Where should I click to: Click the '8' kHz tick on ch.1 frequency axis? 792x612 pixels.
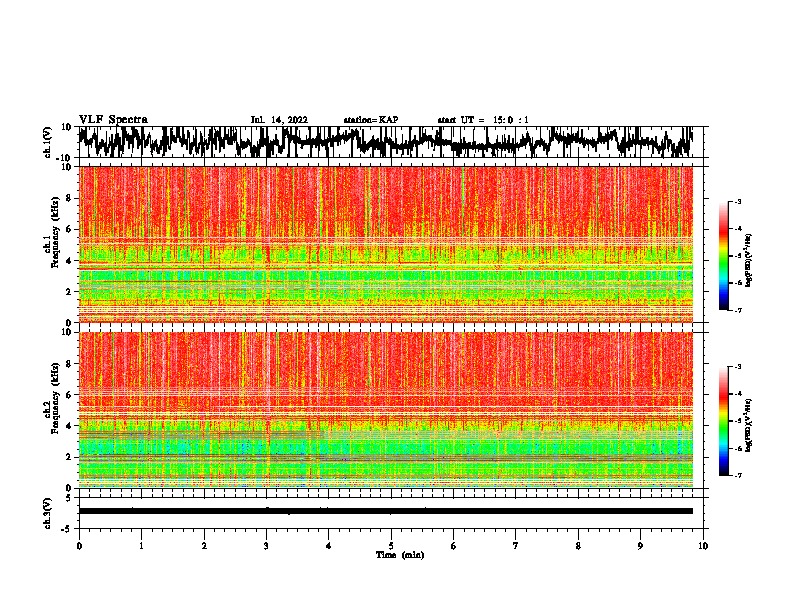click(x=69, y=198)
